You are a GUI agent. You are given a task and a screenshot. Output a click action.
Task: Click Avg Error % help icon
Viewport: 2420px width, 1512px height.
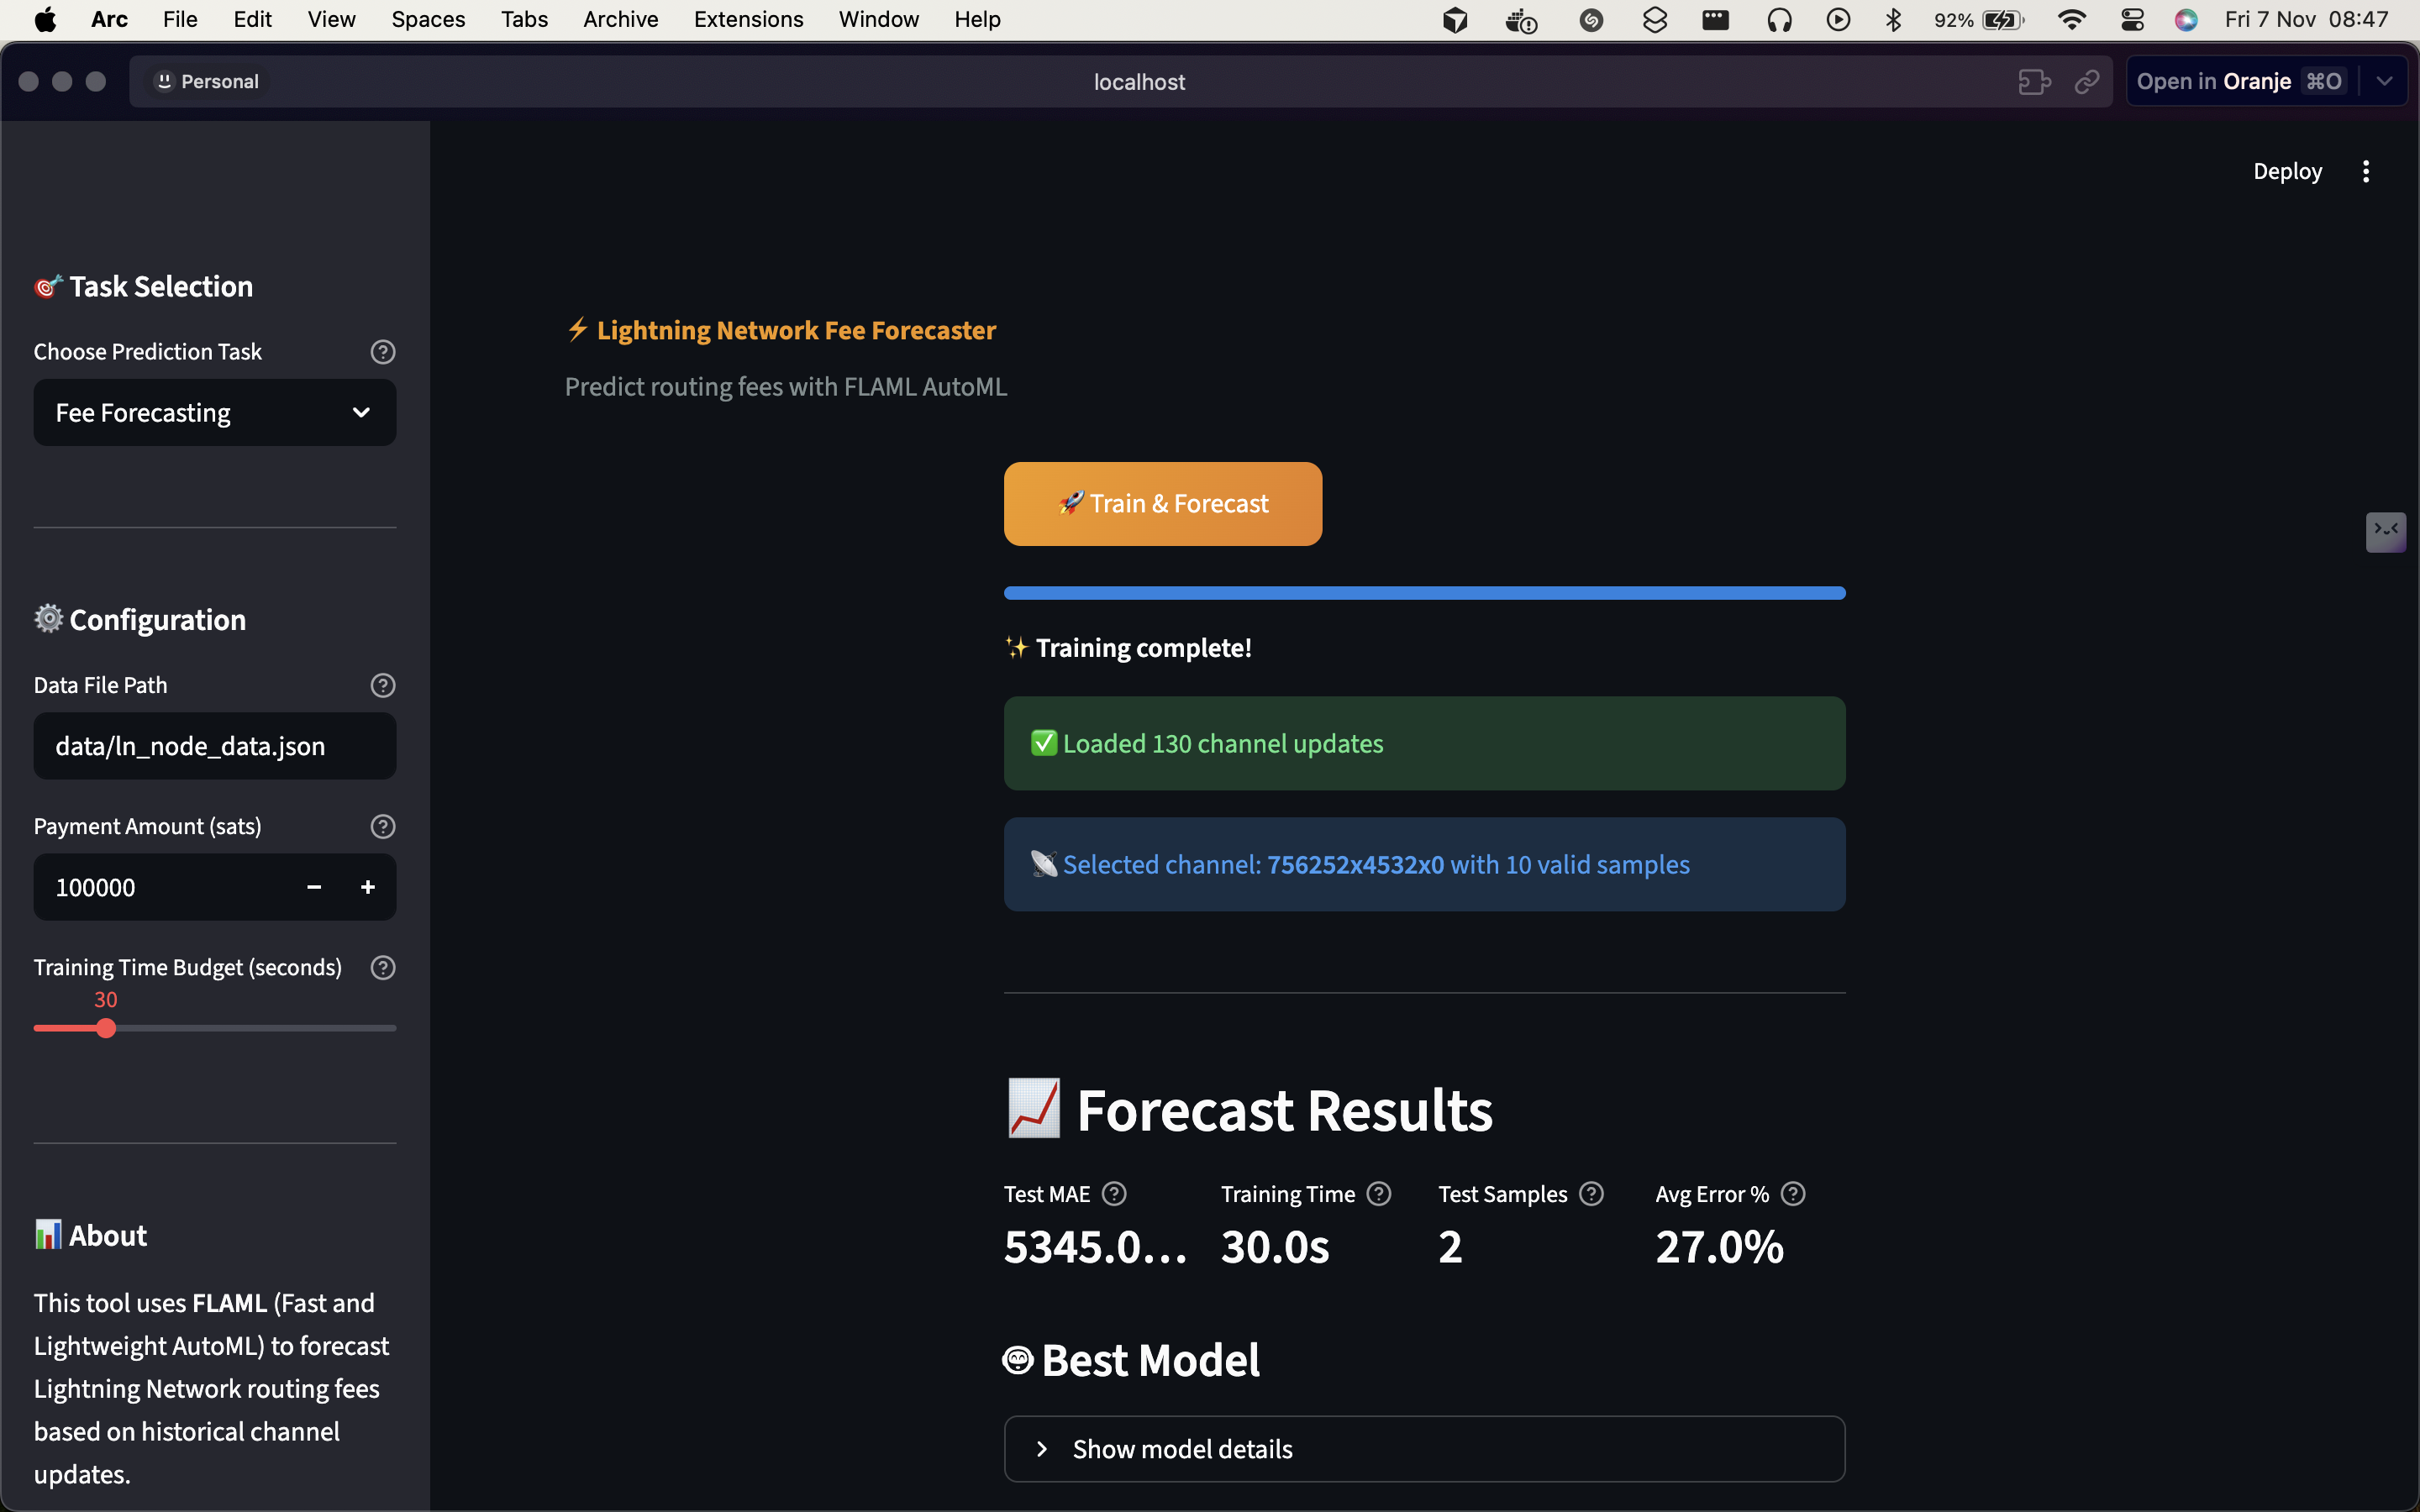click(1793, 1194)
